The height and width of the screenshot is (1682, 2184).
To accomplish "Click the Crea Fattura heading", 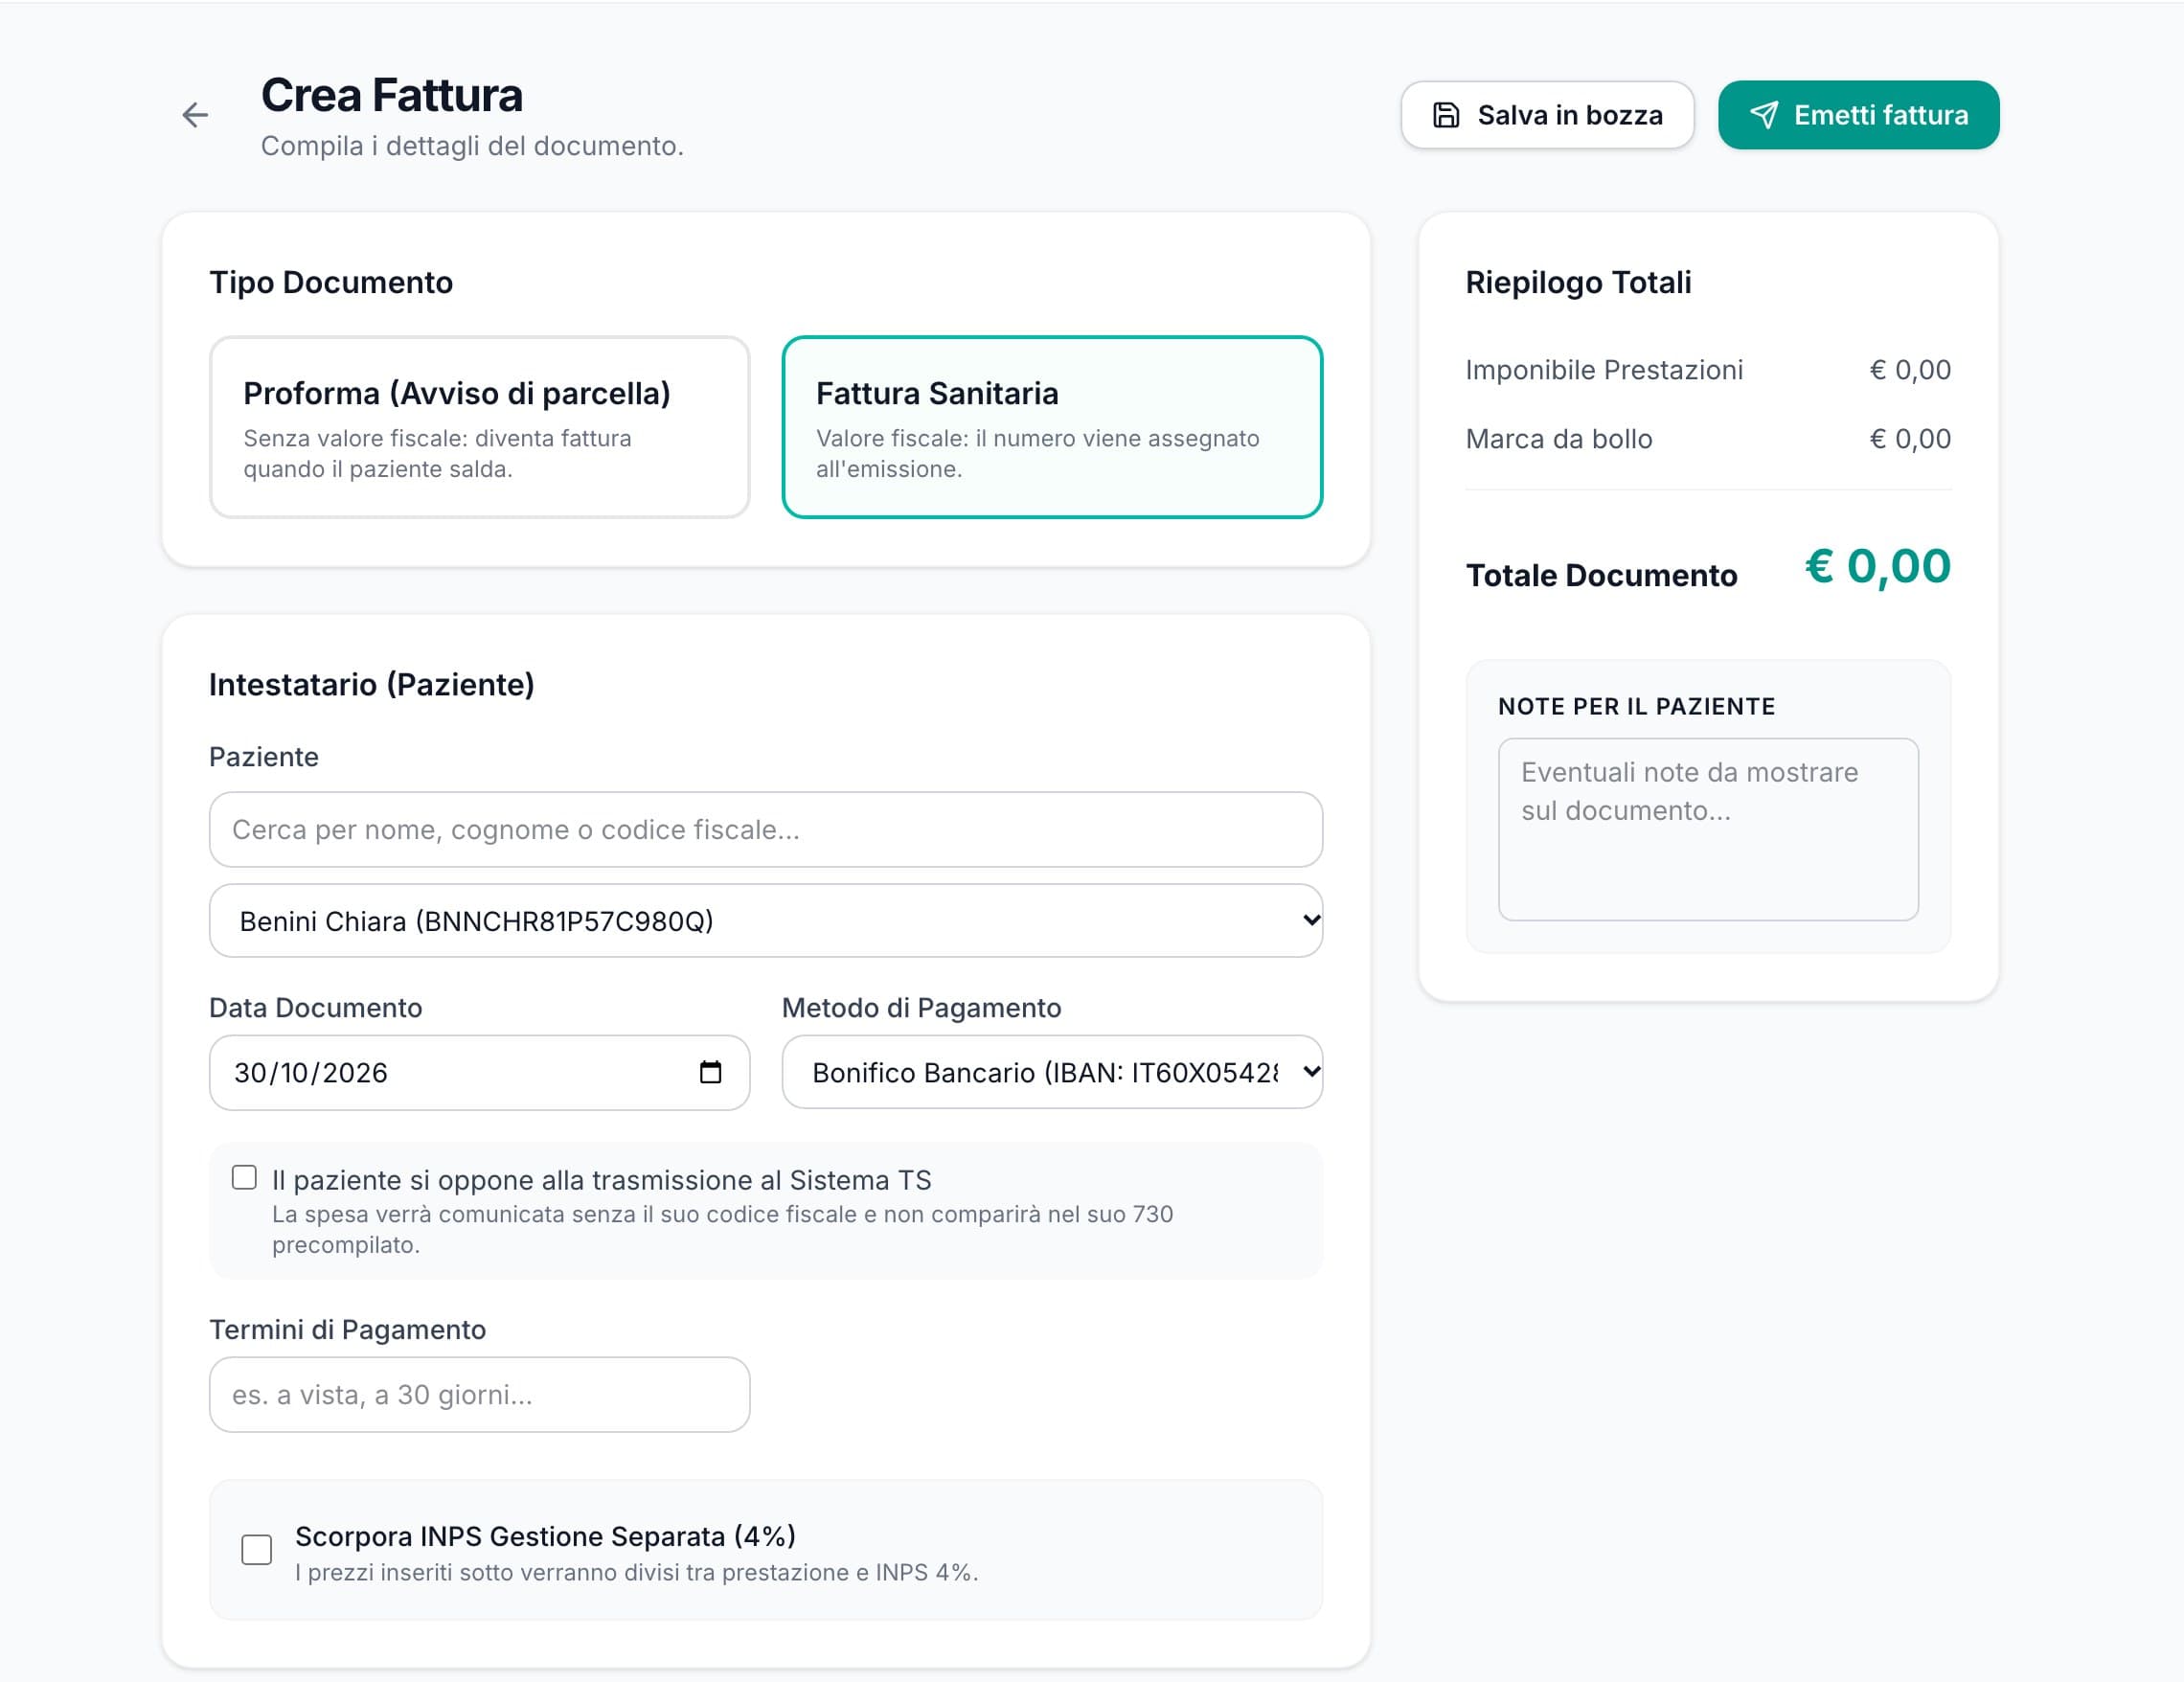I will [392, 95].
